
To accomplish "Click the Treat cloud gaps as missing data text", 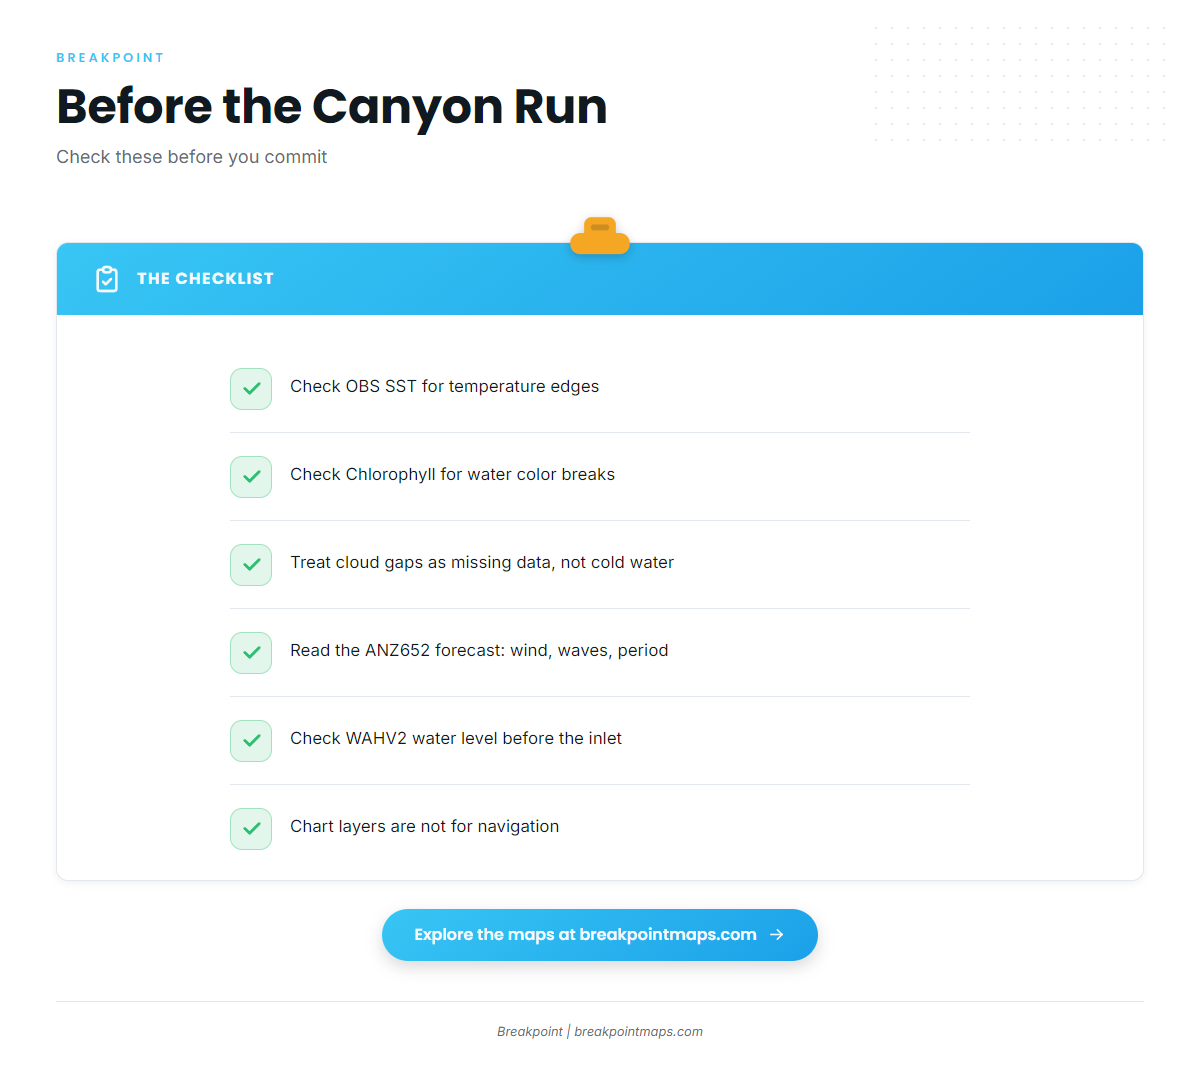I will click(x=482, y=562).
